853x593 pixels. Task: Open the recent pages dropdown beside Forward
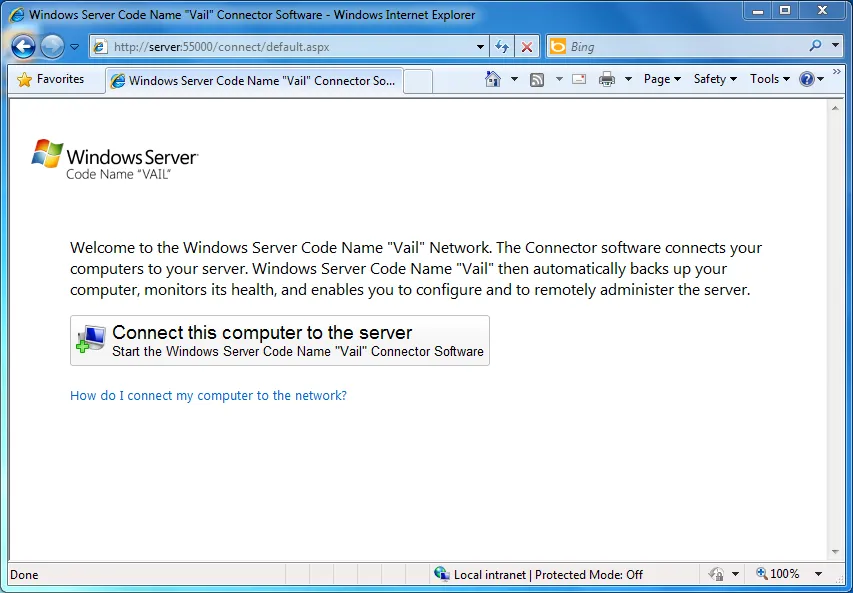75,47
